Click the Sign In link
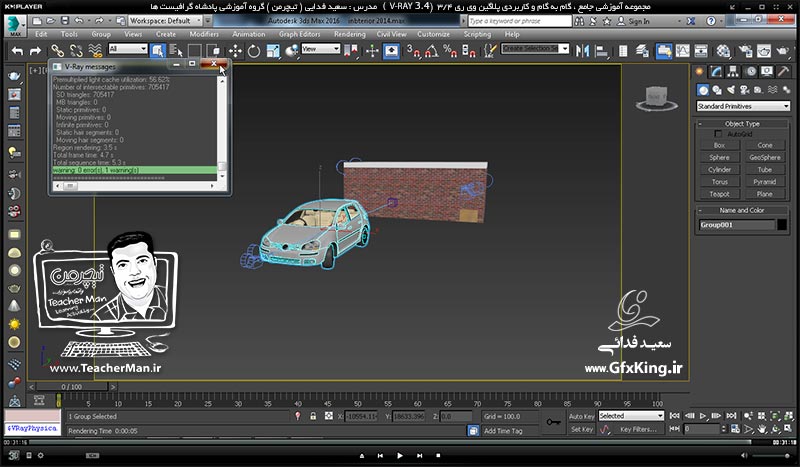The image size is (800, 467). pyautogui.click(x=639, y=21)
